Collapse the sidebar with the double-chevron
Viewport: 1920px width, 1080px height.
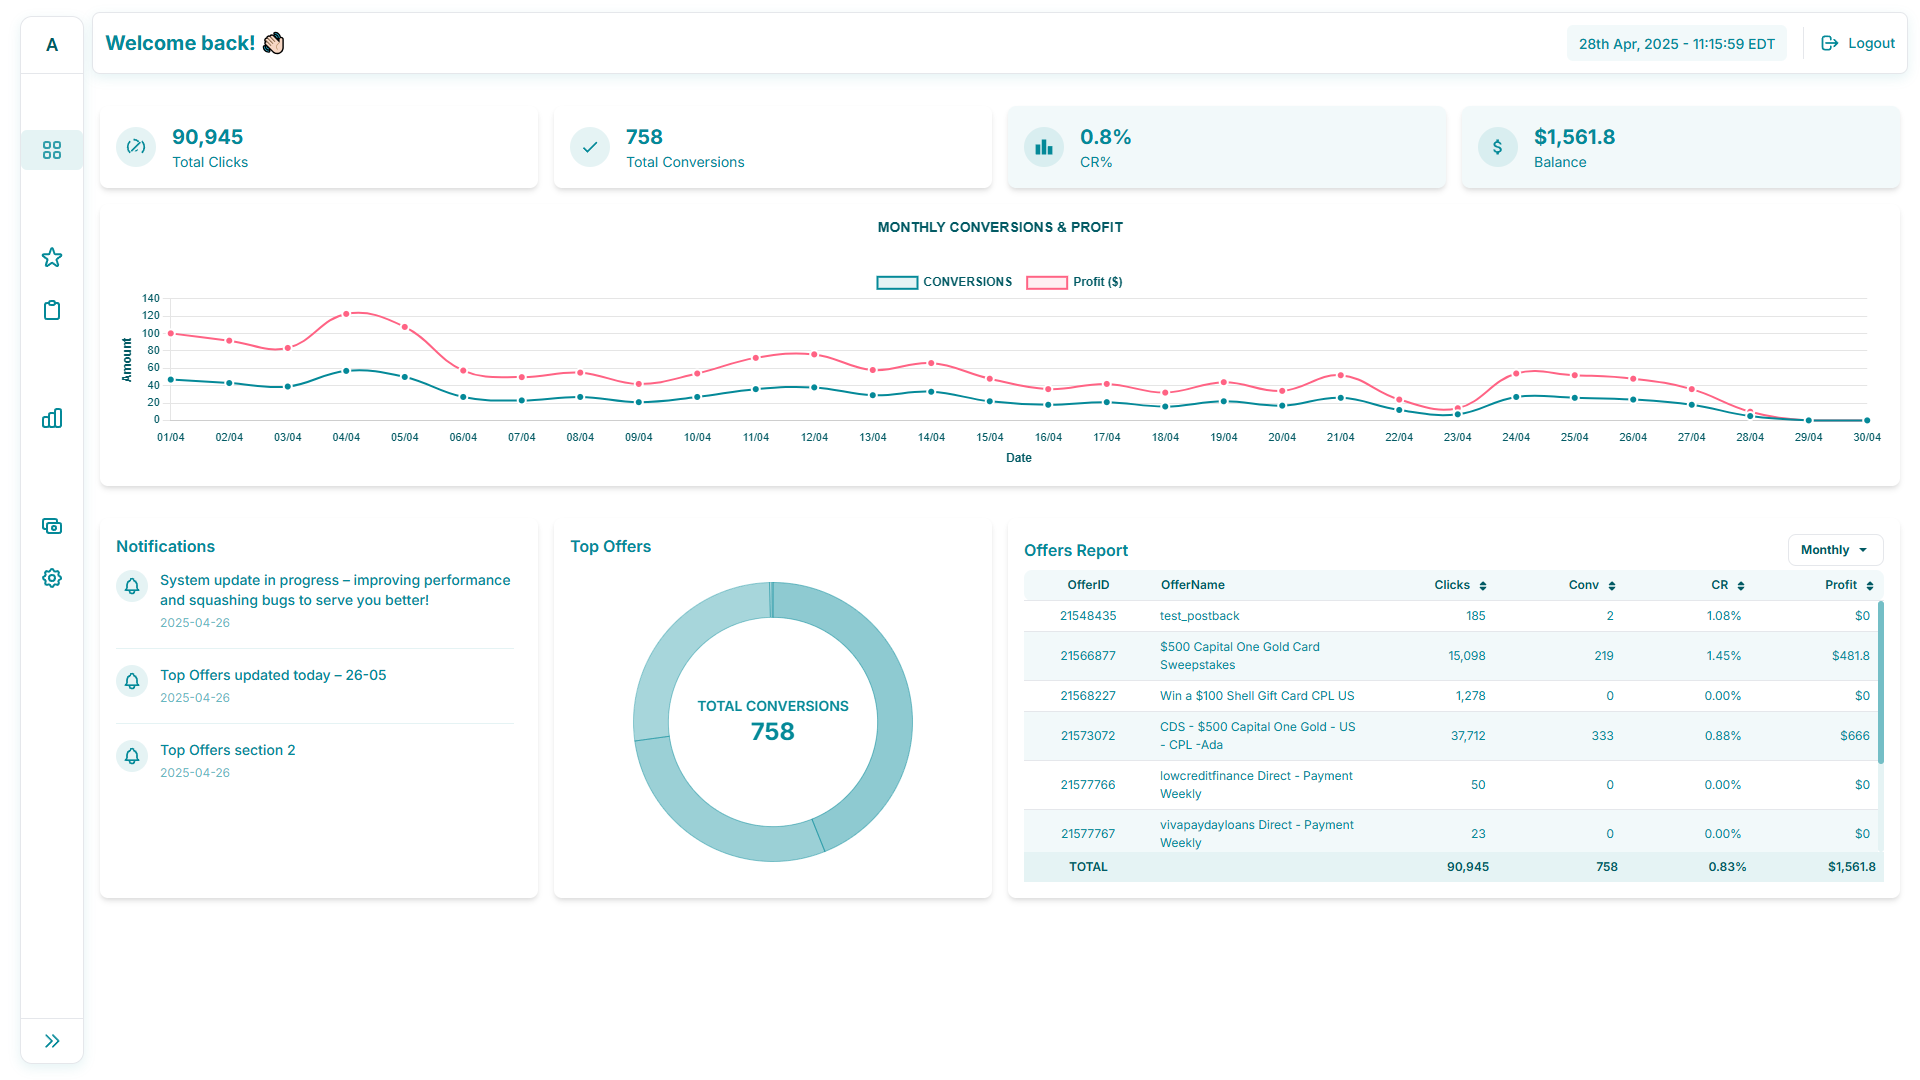51,1040
